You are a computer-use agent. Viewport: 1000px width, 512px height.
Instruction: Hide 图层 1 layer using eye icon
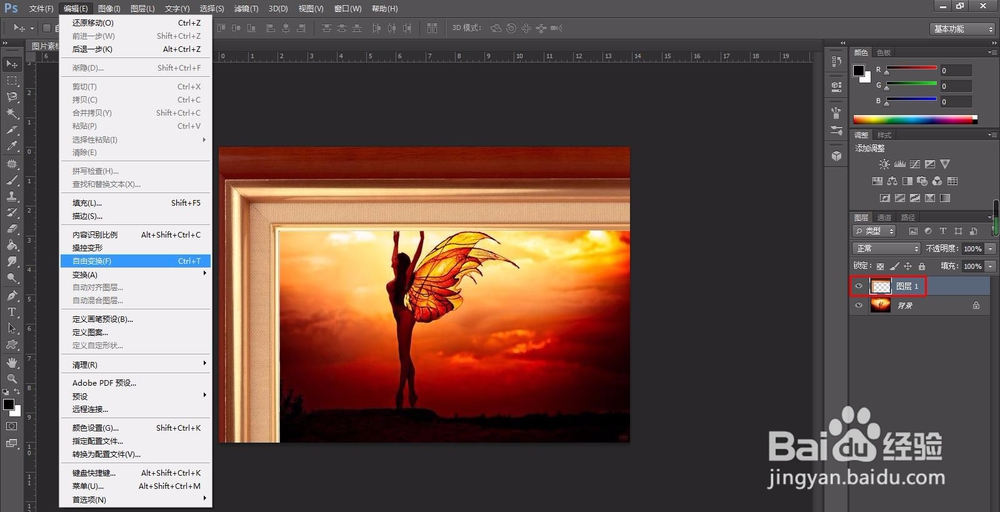pos(858,286)
